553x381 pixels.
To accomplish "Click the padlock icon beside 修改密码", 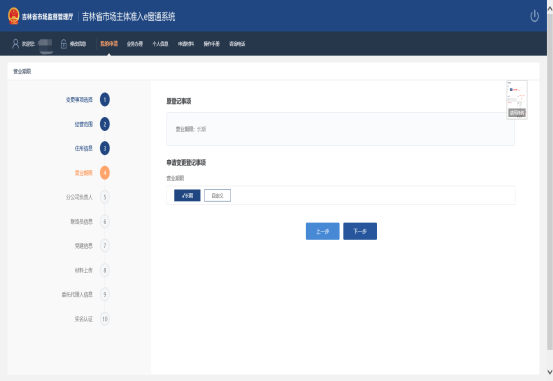I will pyautogui.click(x=64, y=44).
